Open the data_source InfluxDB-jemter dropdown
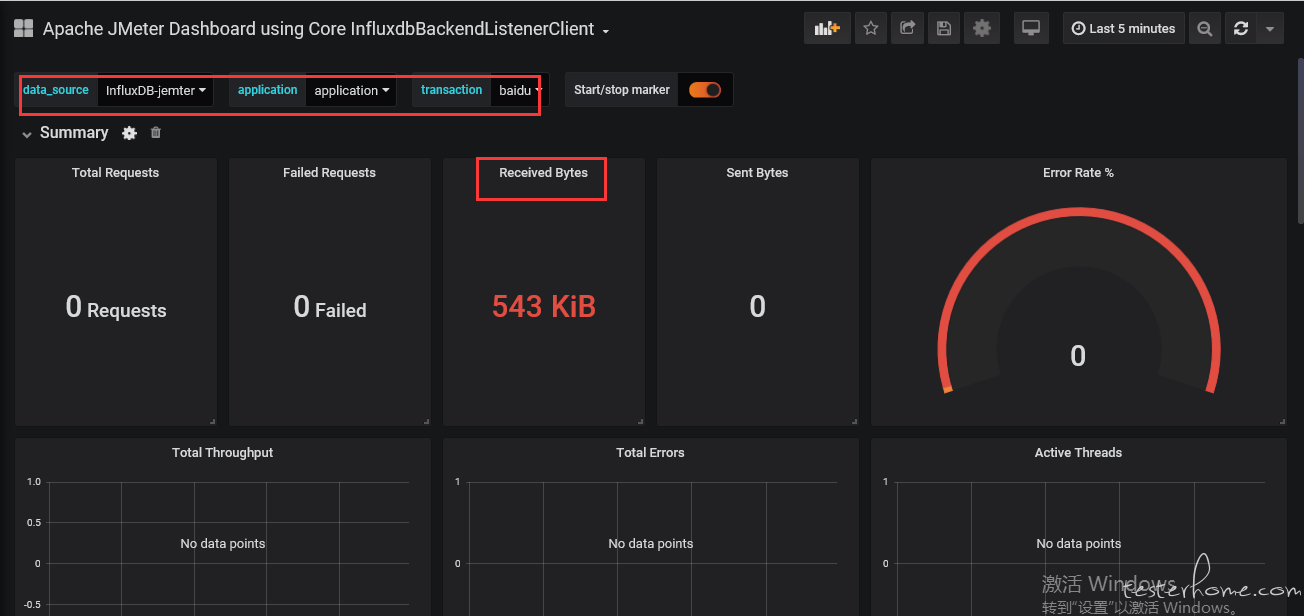This screenshot has width=1304, height=616. (x=156, y=90)
